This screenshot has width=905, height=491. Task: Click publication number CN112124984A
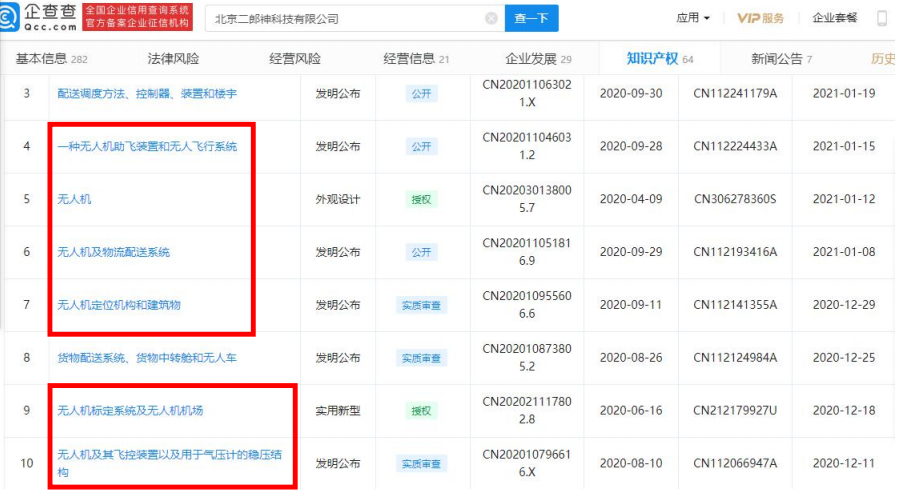tap(735, 358)
